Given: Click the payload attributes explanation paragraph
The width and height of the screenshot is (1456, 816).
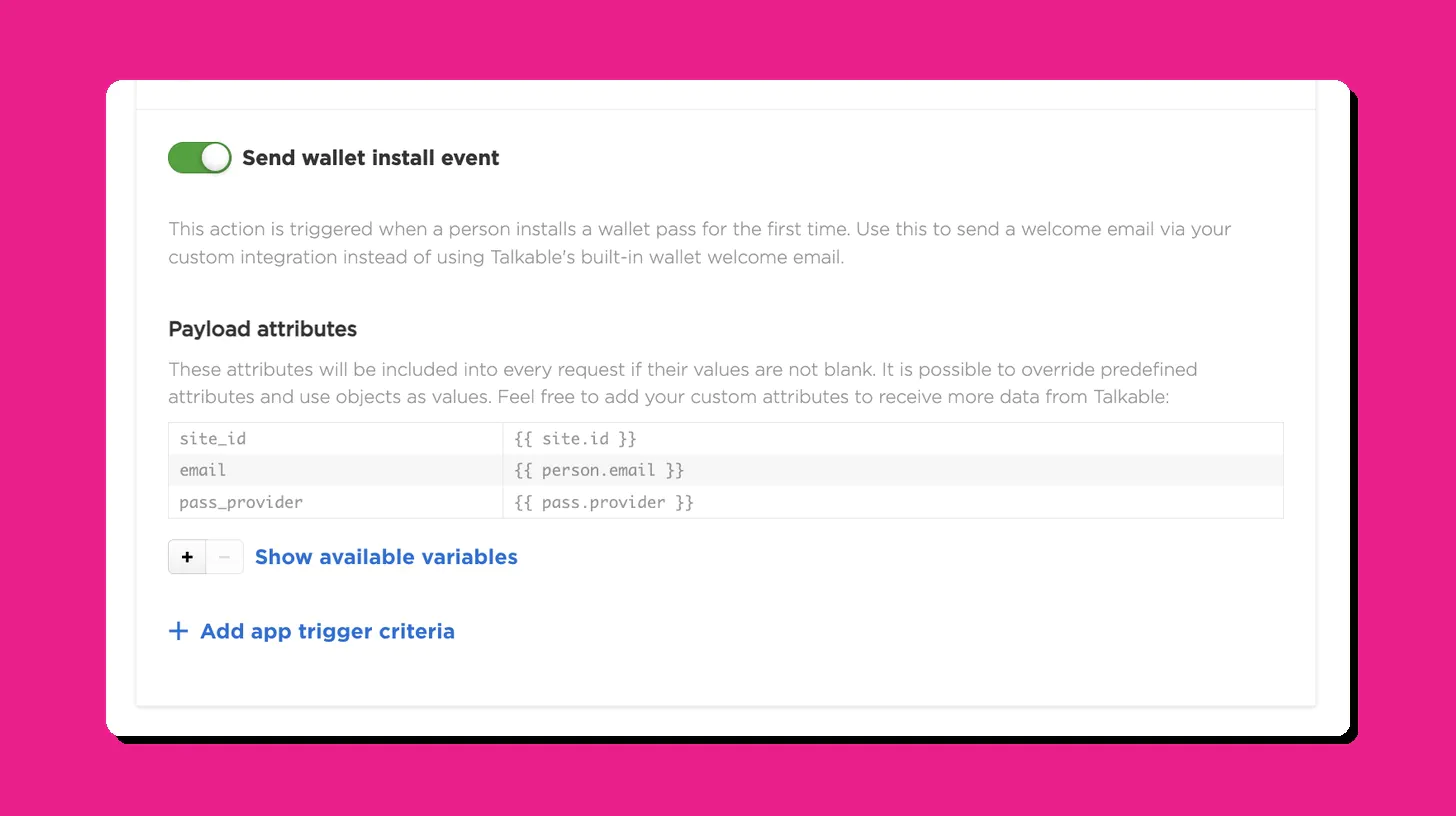Looking at the screenshot, I should click(x=682, y=383).
